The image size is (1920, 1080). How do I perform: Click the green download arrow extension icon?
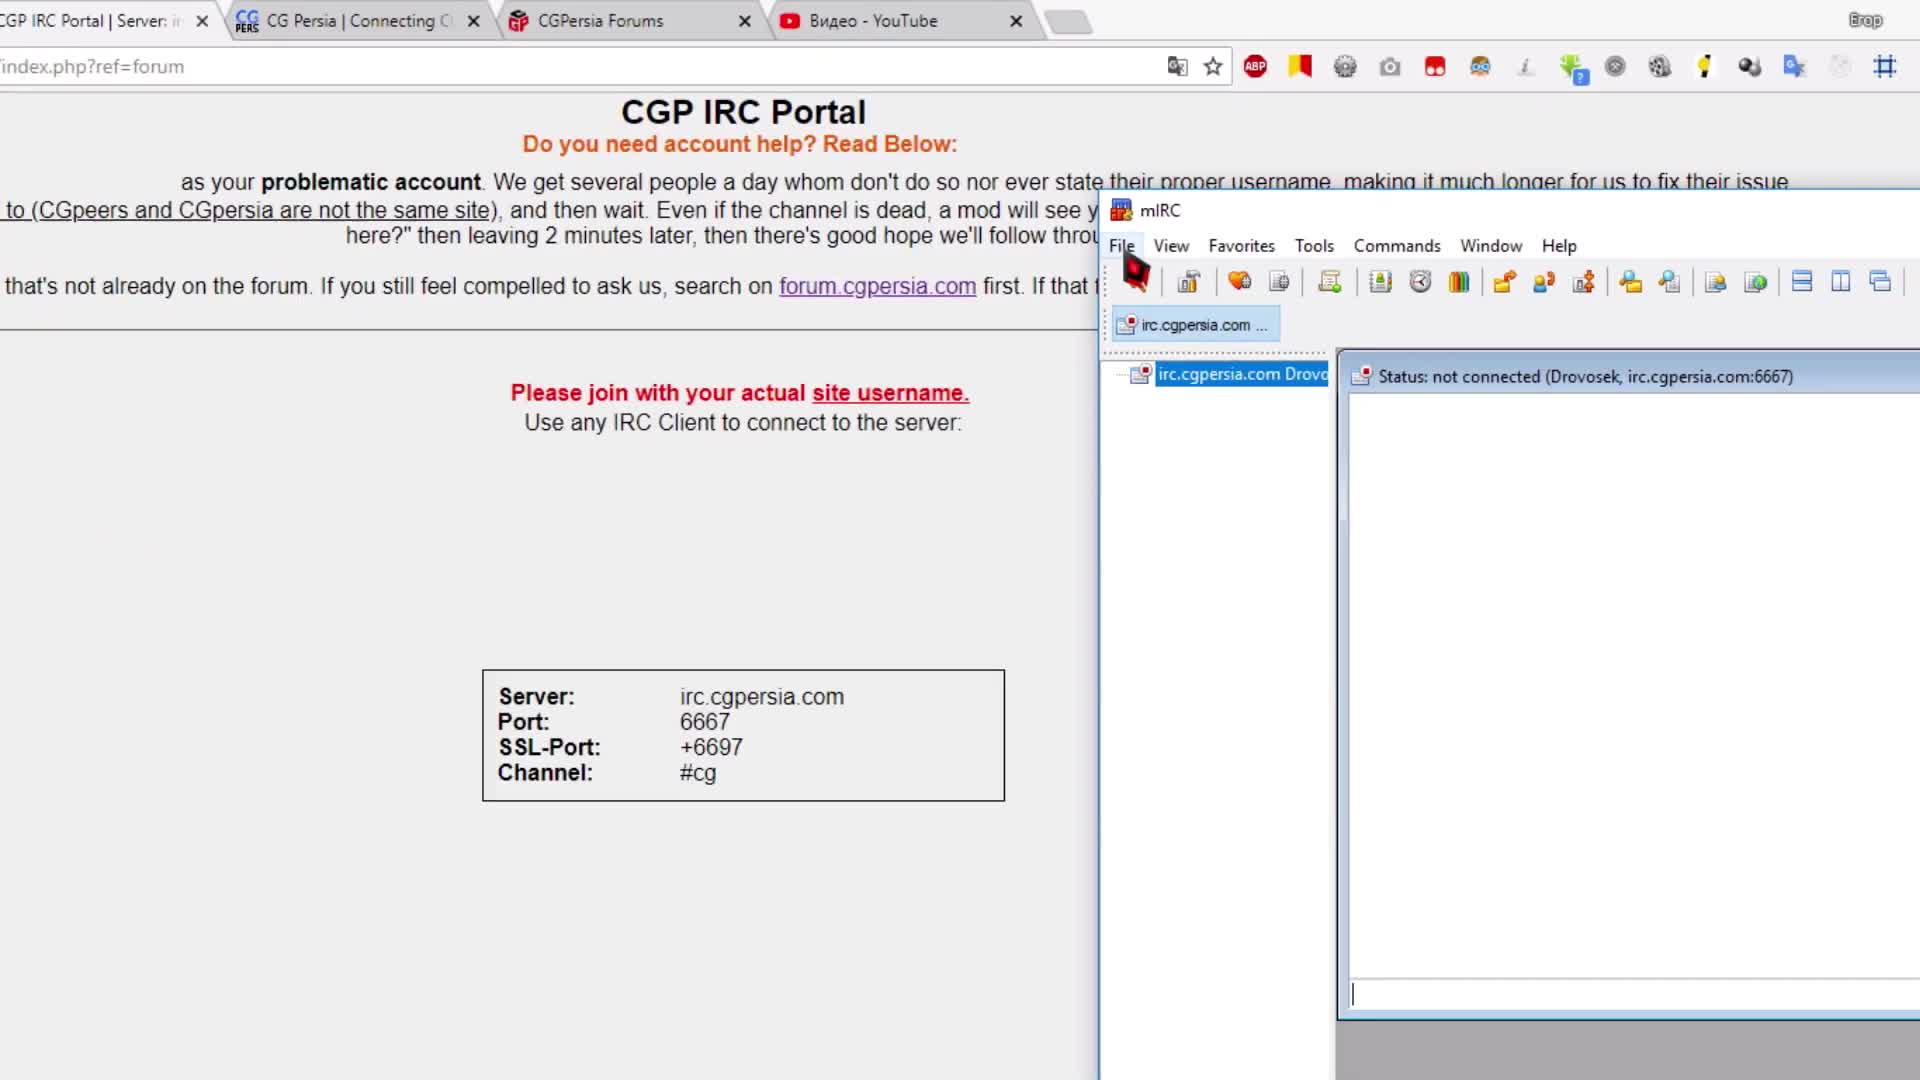coord(1573,68)
